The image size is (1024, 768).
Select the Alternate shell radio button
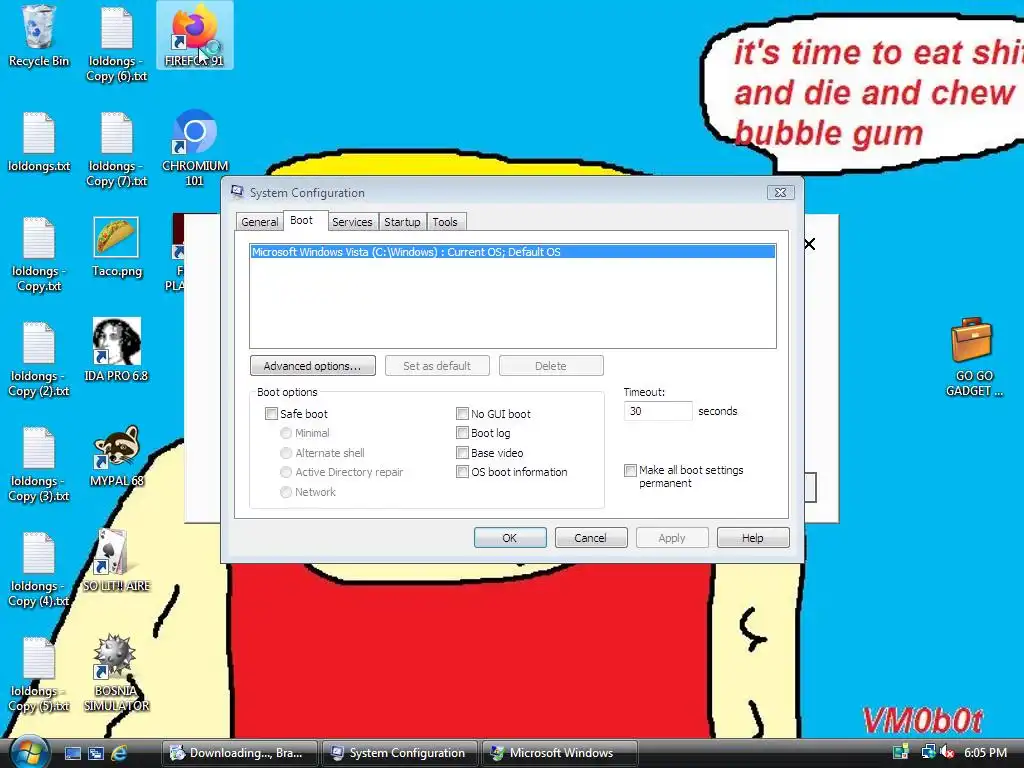tap(285, 453)
